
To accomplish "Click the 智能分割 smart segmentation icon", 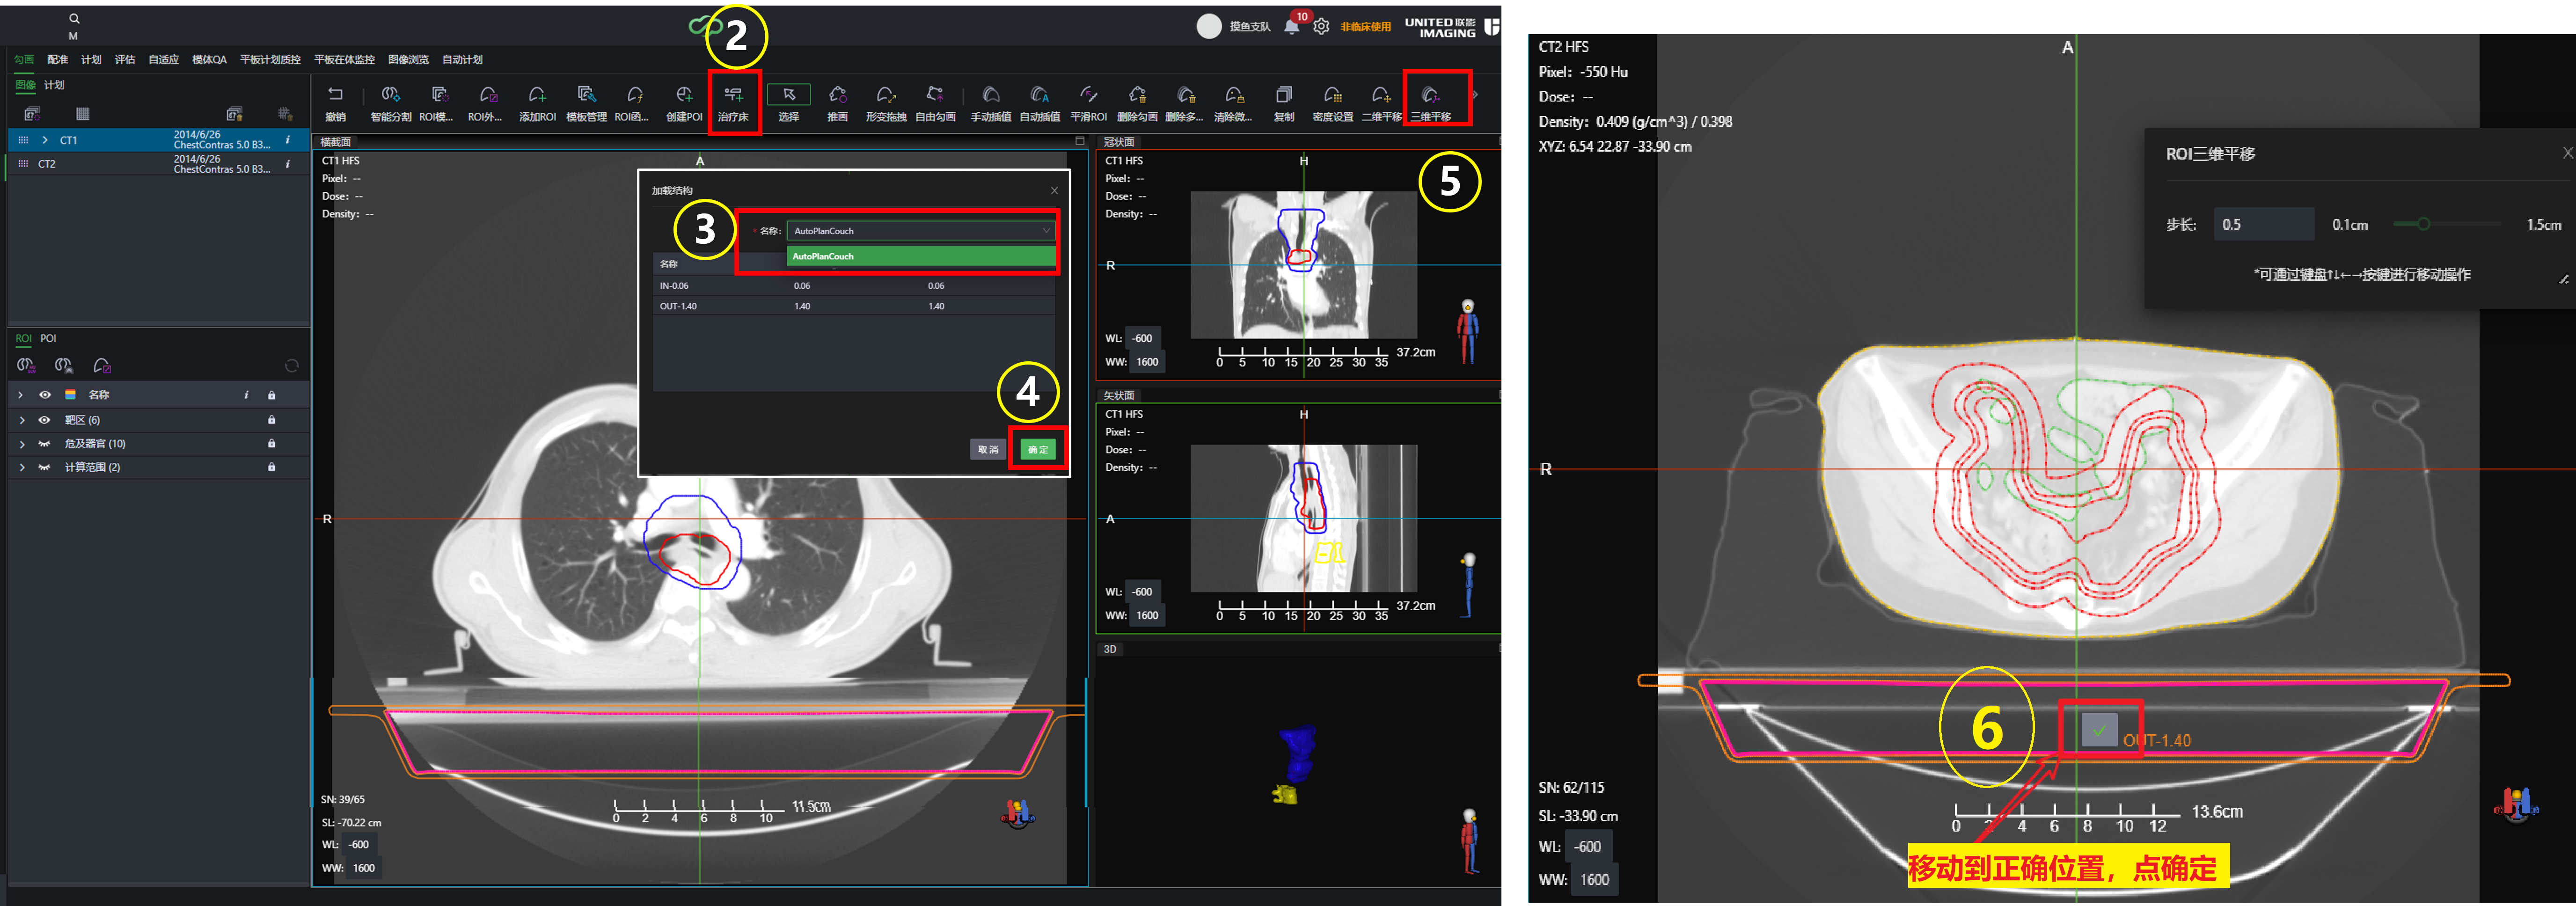I will click(x=391, y=103).
